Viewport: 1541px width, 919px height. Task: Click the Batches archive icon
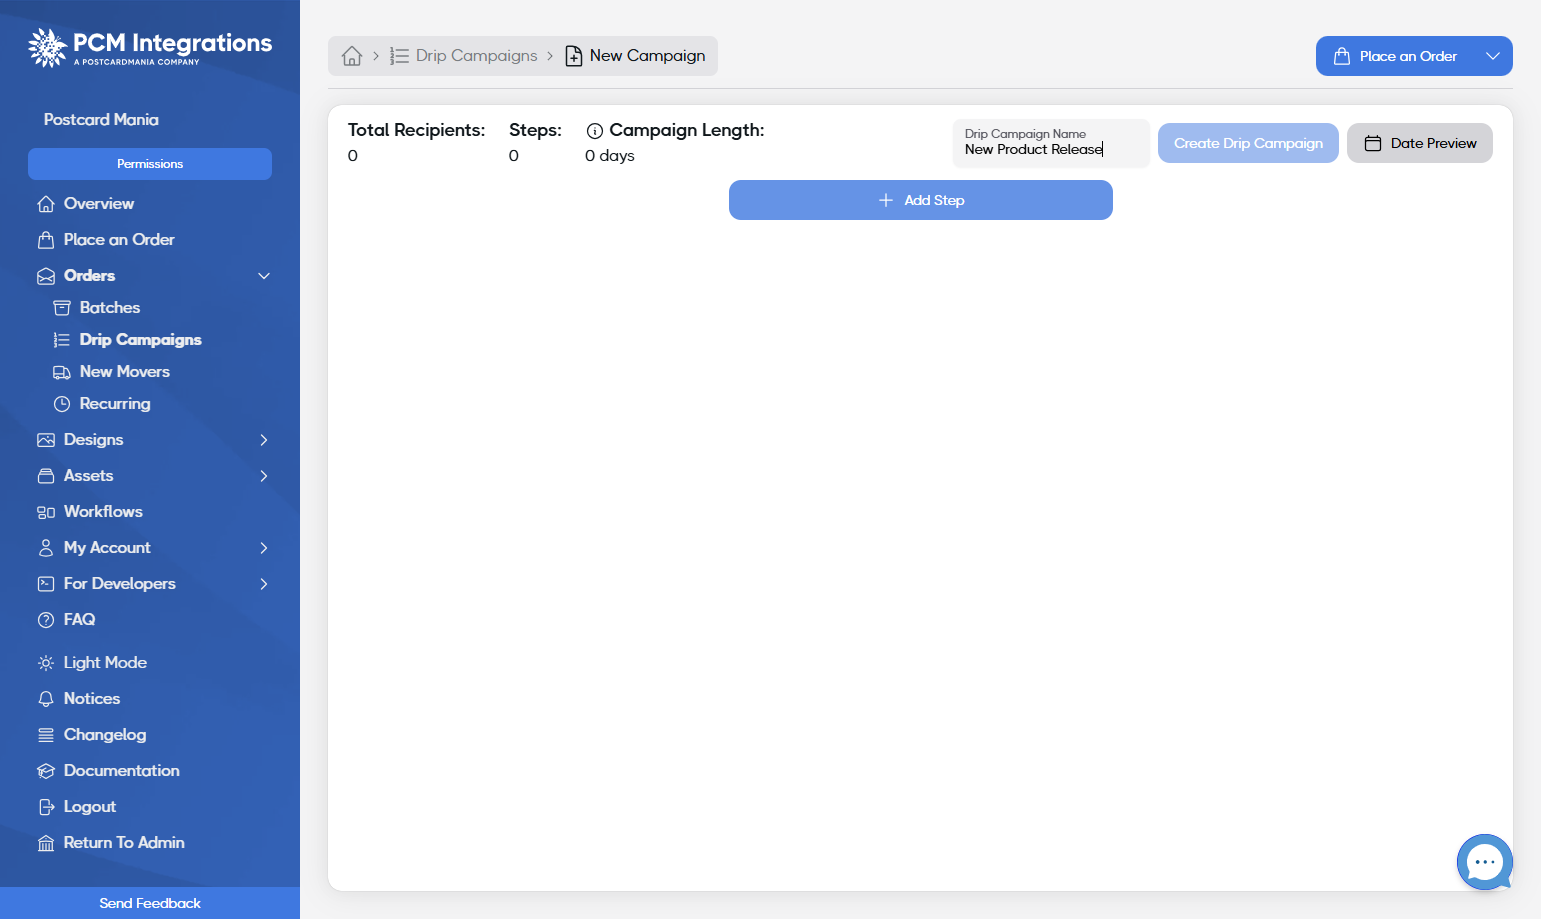62,308
